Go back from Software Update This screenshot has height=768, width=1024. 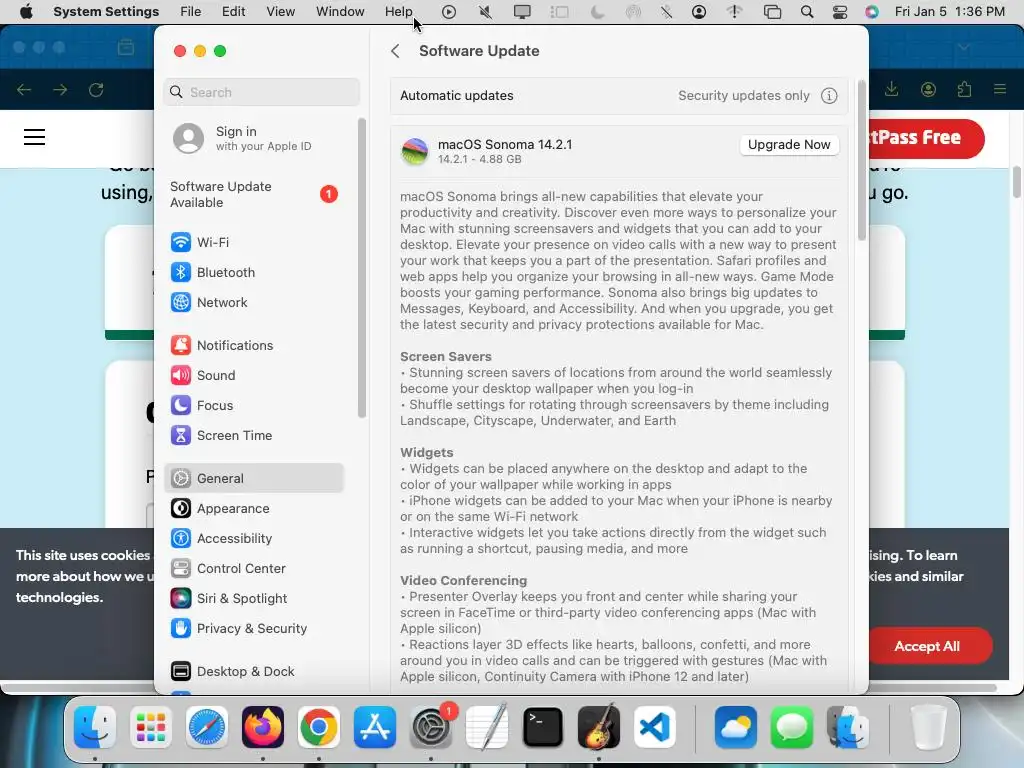click(x=395, y=51)
